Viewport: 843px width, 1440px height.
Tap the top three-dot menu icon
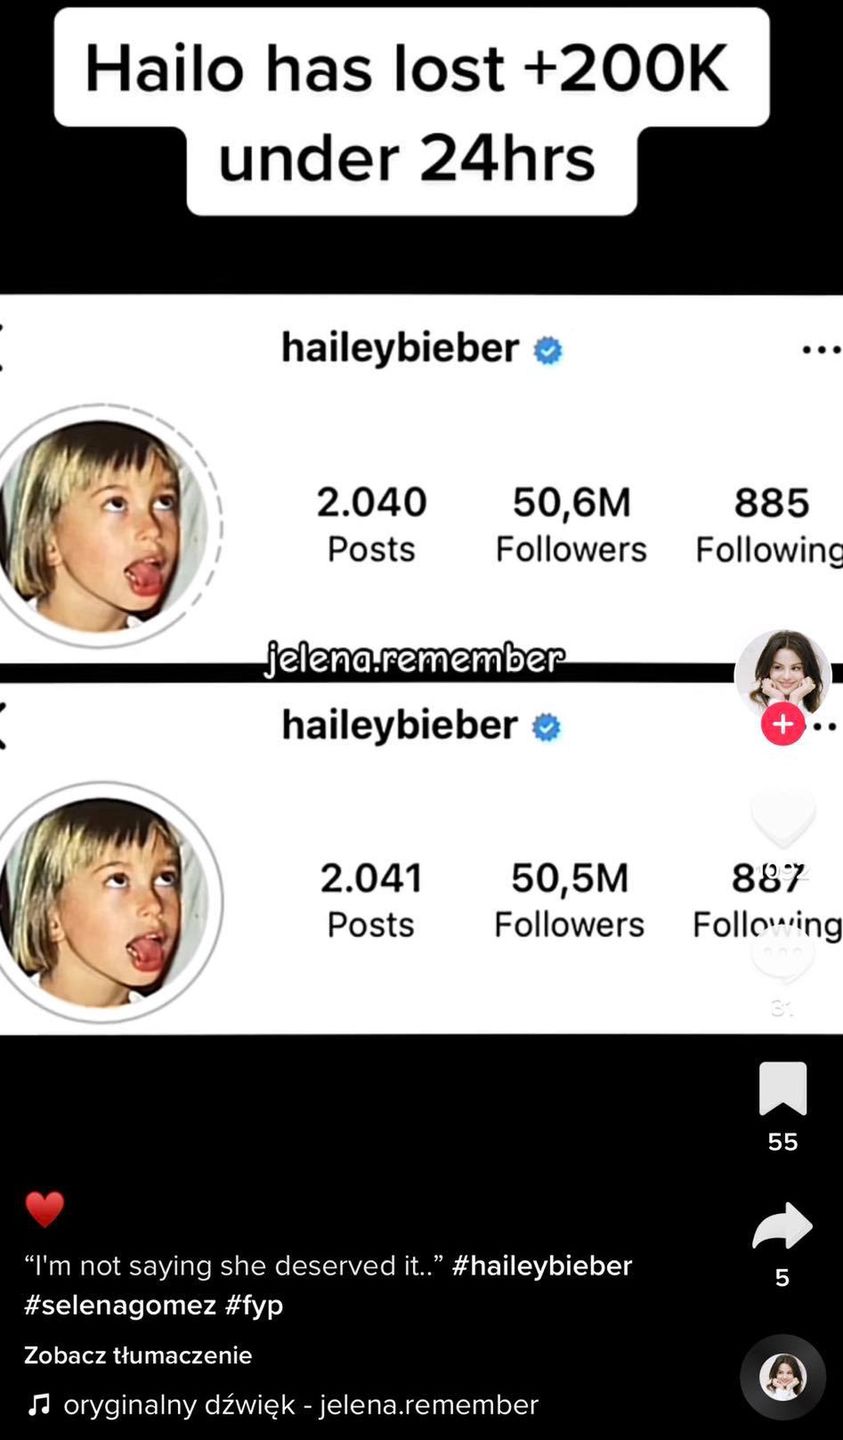click(x=822, y=350)
